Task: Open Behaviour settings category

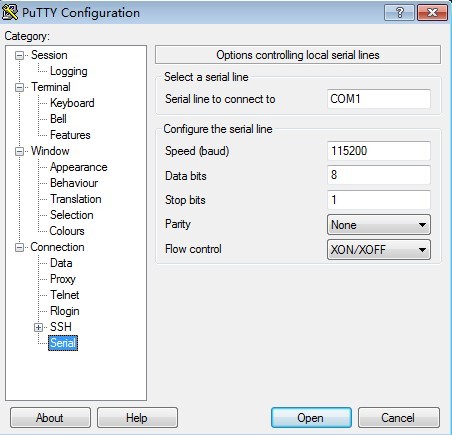Action: 74,183
